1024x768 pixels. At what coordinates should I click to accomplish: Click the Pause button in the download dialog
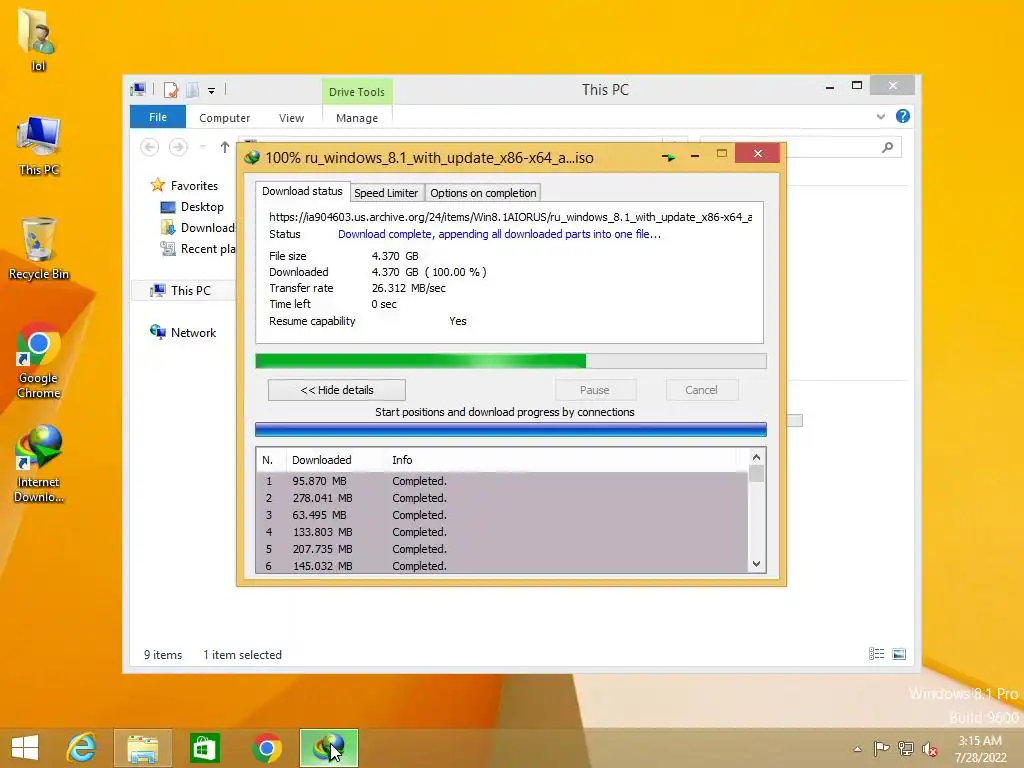[595, 390]
